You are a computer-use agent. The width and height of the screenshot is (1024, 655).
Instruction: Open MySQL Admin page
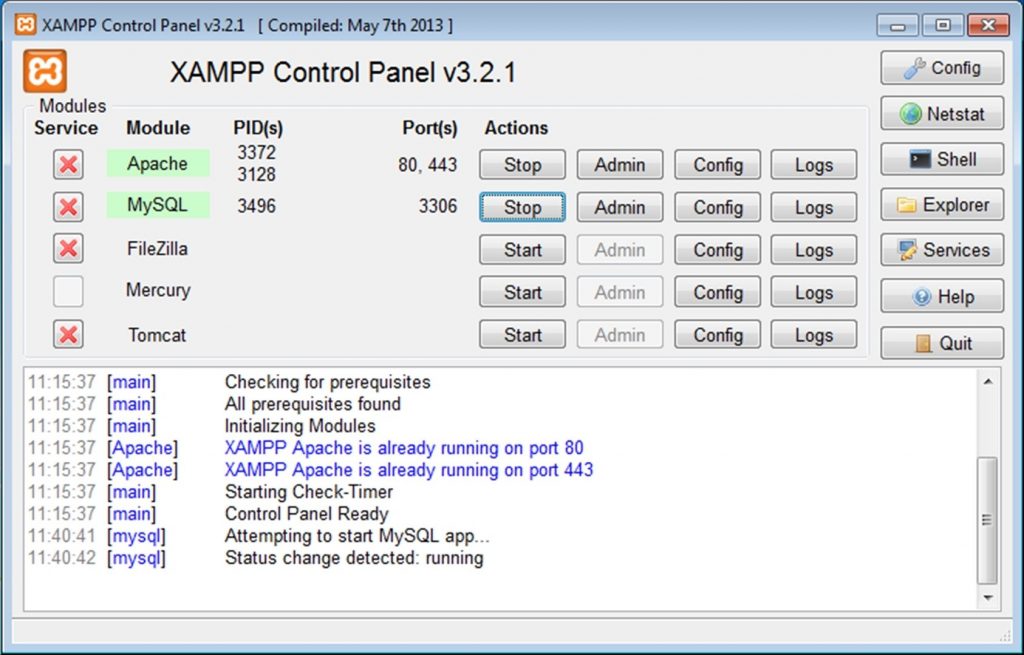[x=620, y=207]
